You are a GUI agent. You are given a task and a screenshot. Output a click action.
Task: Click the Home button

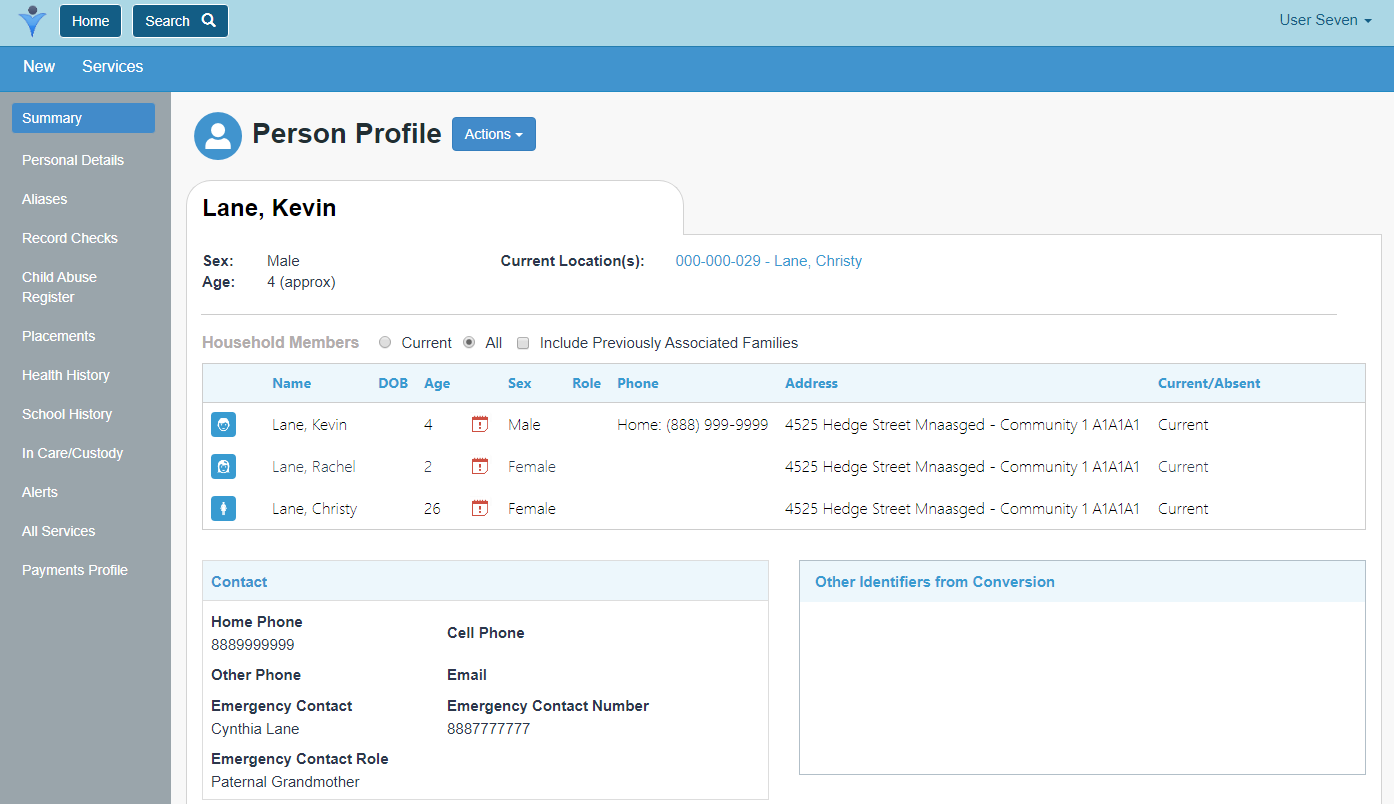tap(91, 21)
